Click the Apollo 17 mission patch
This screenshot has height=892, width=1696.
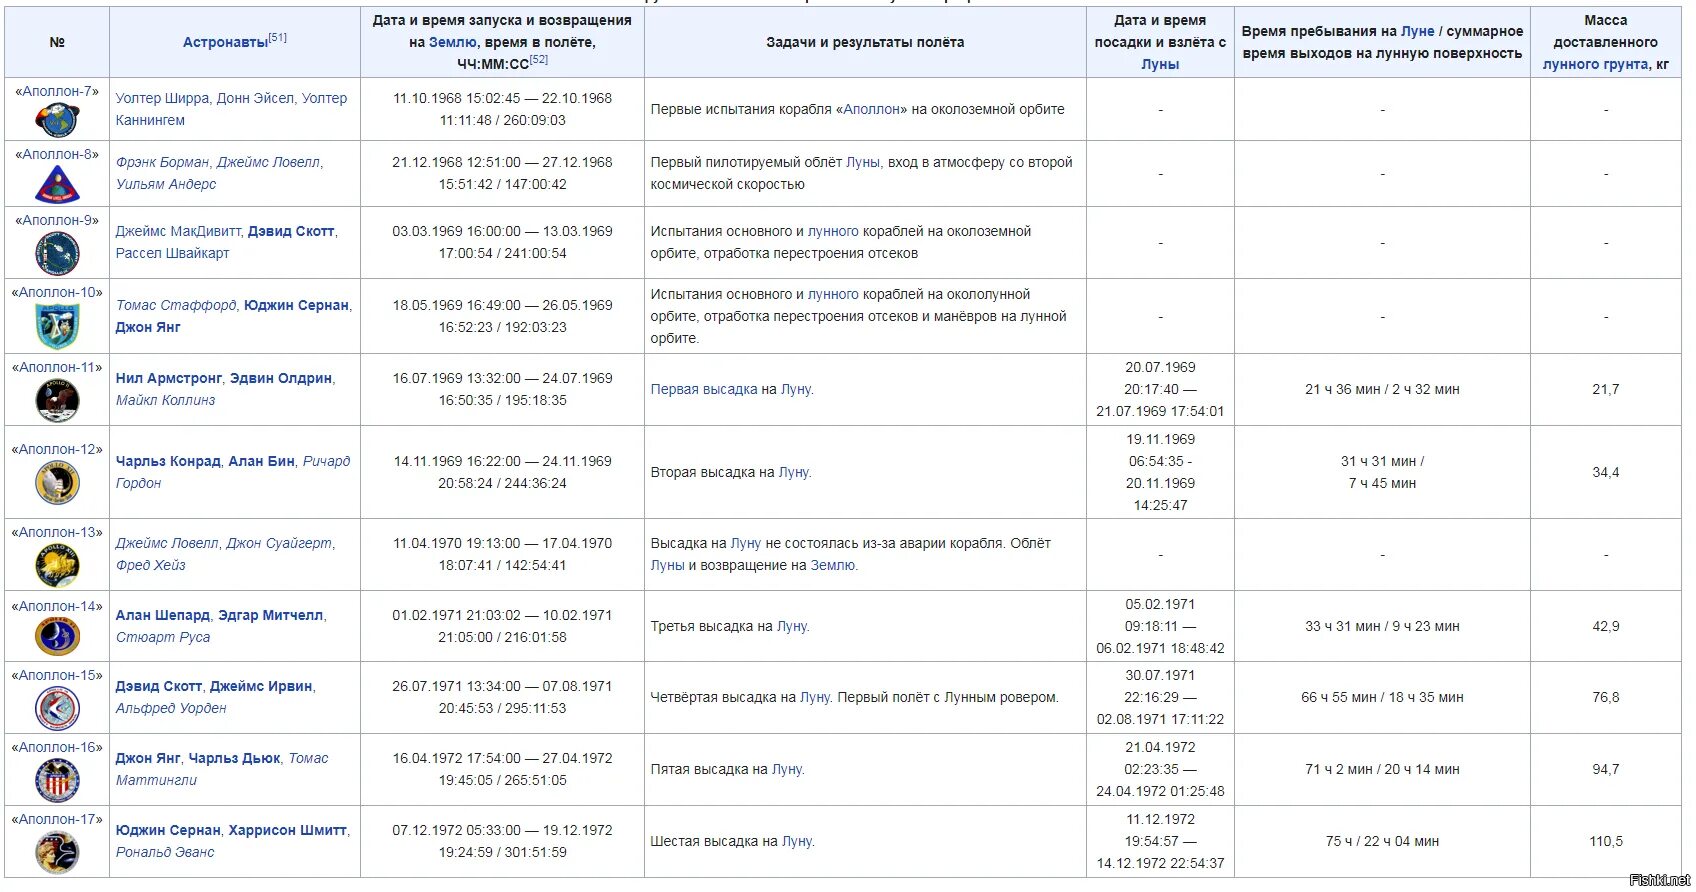coord(57,852)
